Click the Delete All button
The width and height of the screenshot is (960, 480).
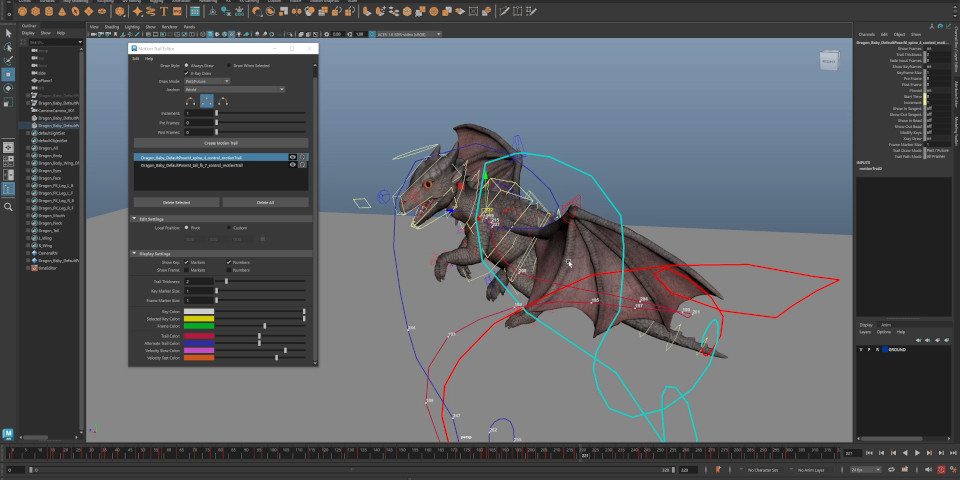[265, 202]
